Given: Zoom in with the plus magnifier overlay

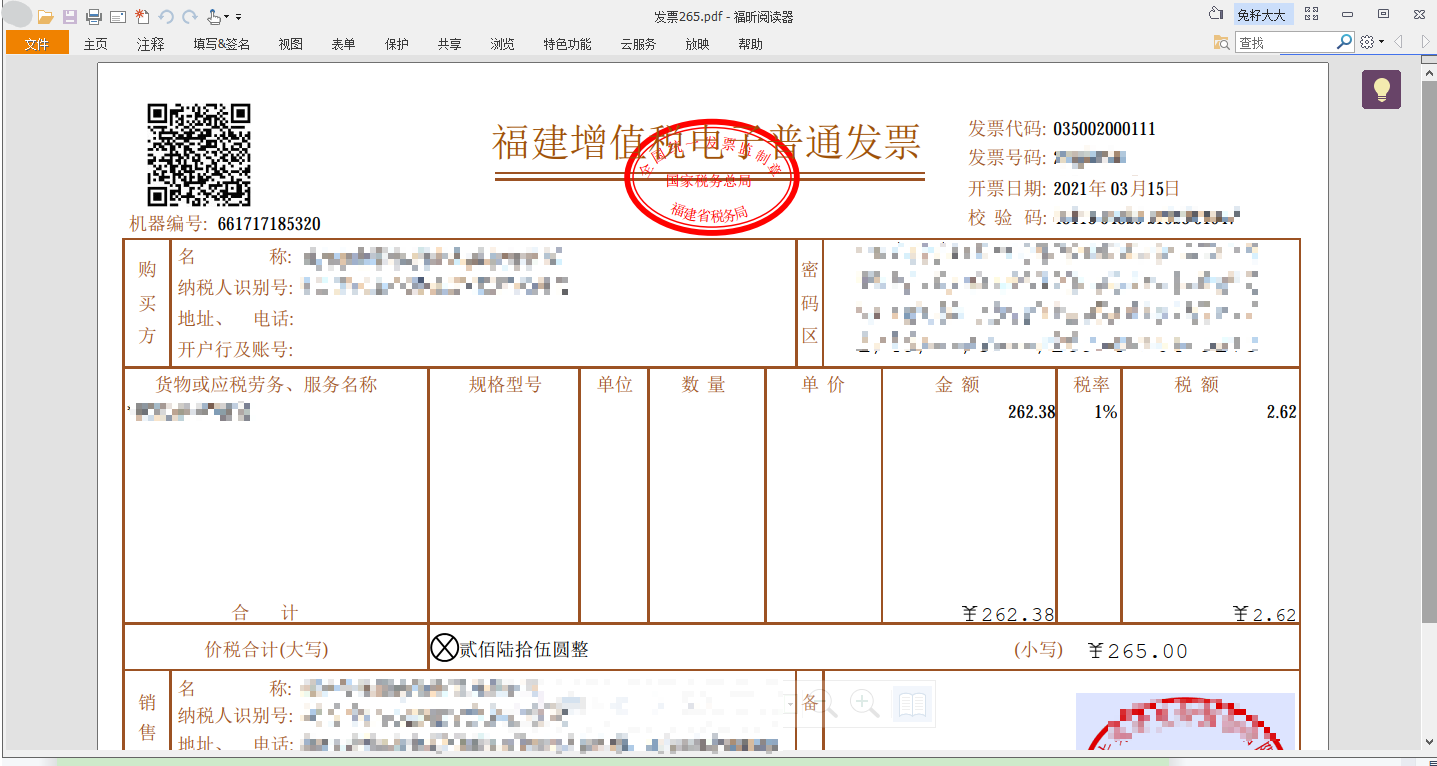Looking at the screenshot, I should click(x=862, y=703).
